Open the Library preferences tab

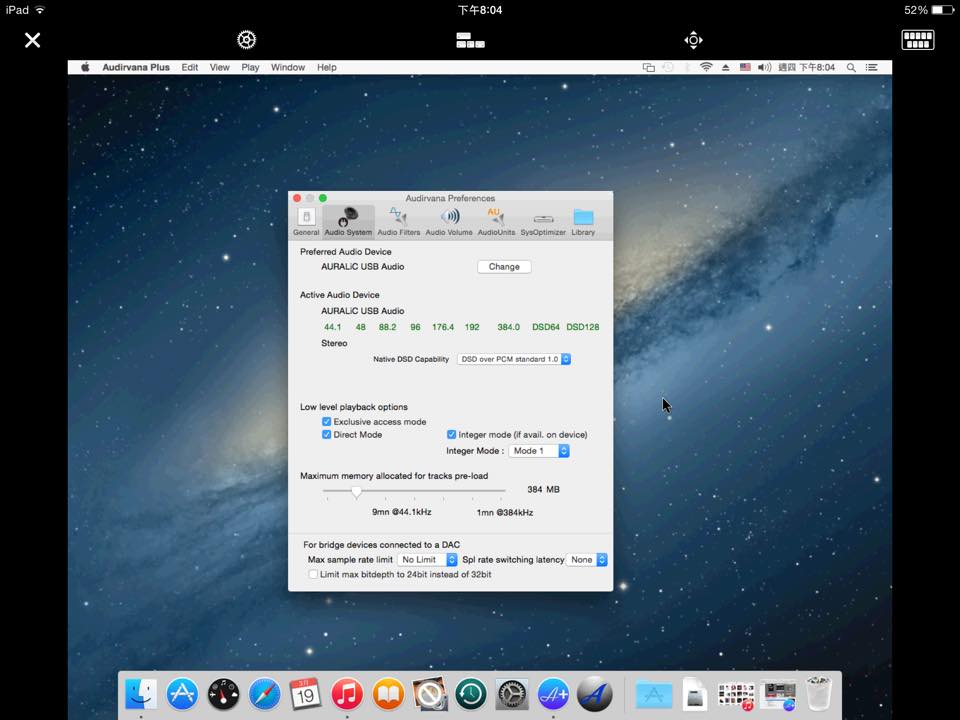click(583, 222)
